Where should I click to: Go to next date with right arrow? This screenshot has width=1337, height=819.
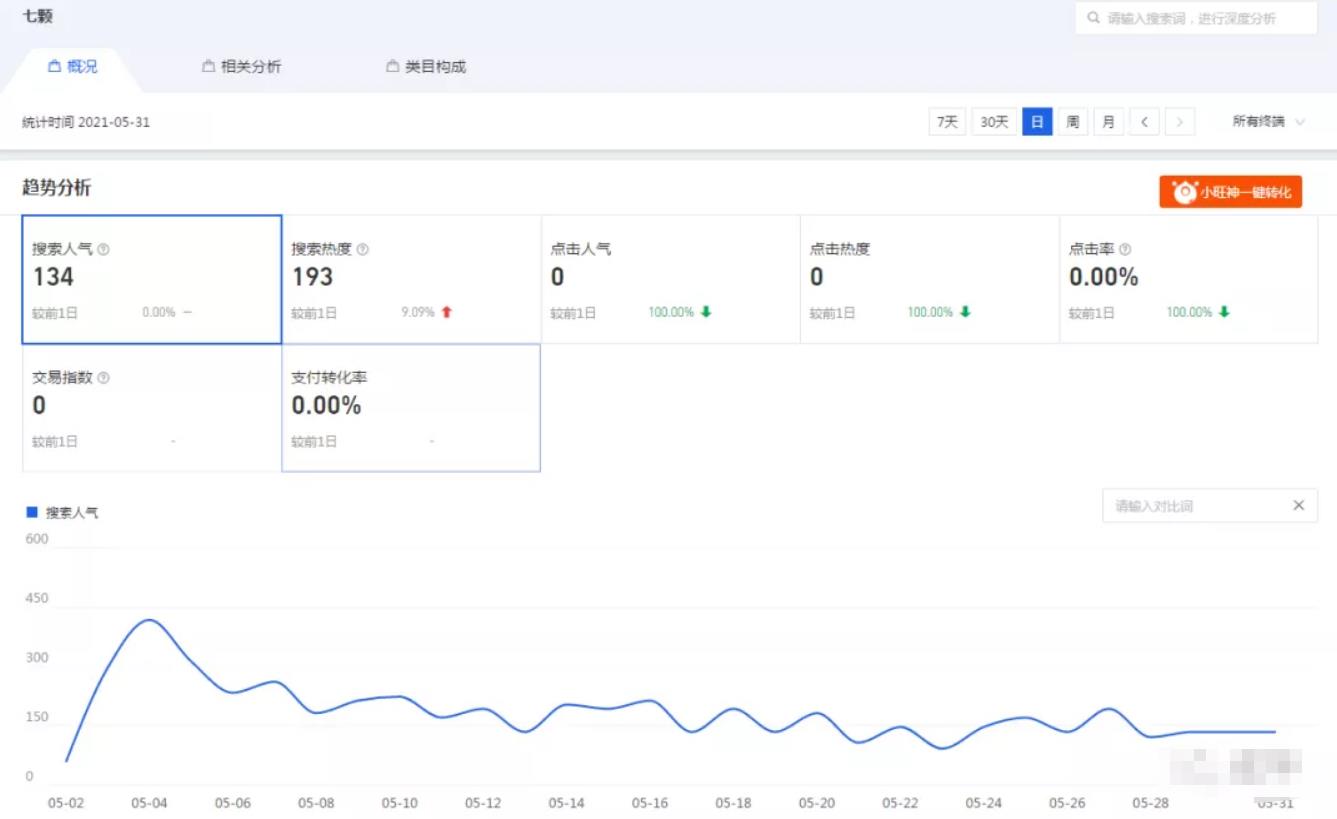[x=1180, y=122]
